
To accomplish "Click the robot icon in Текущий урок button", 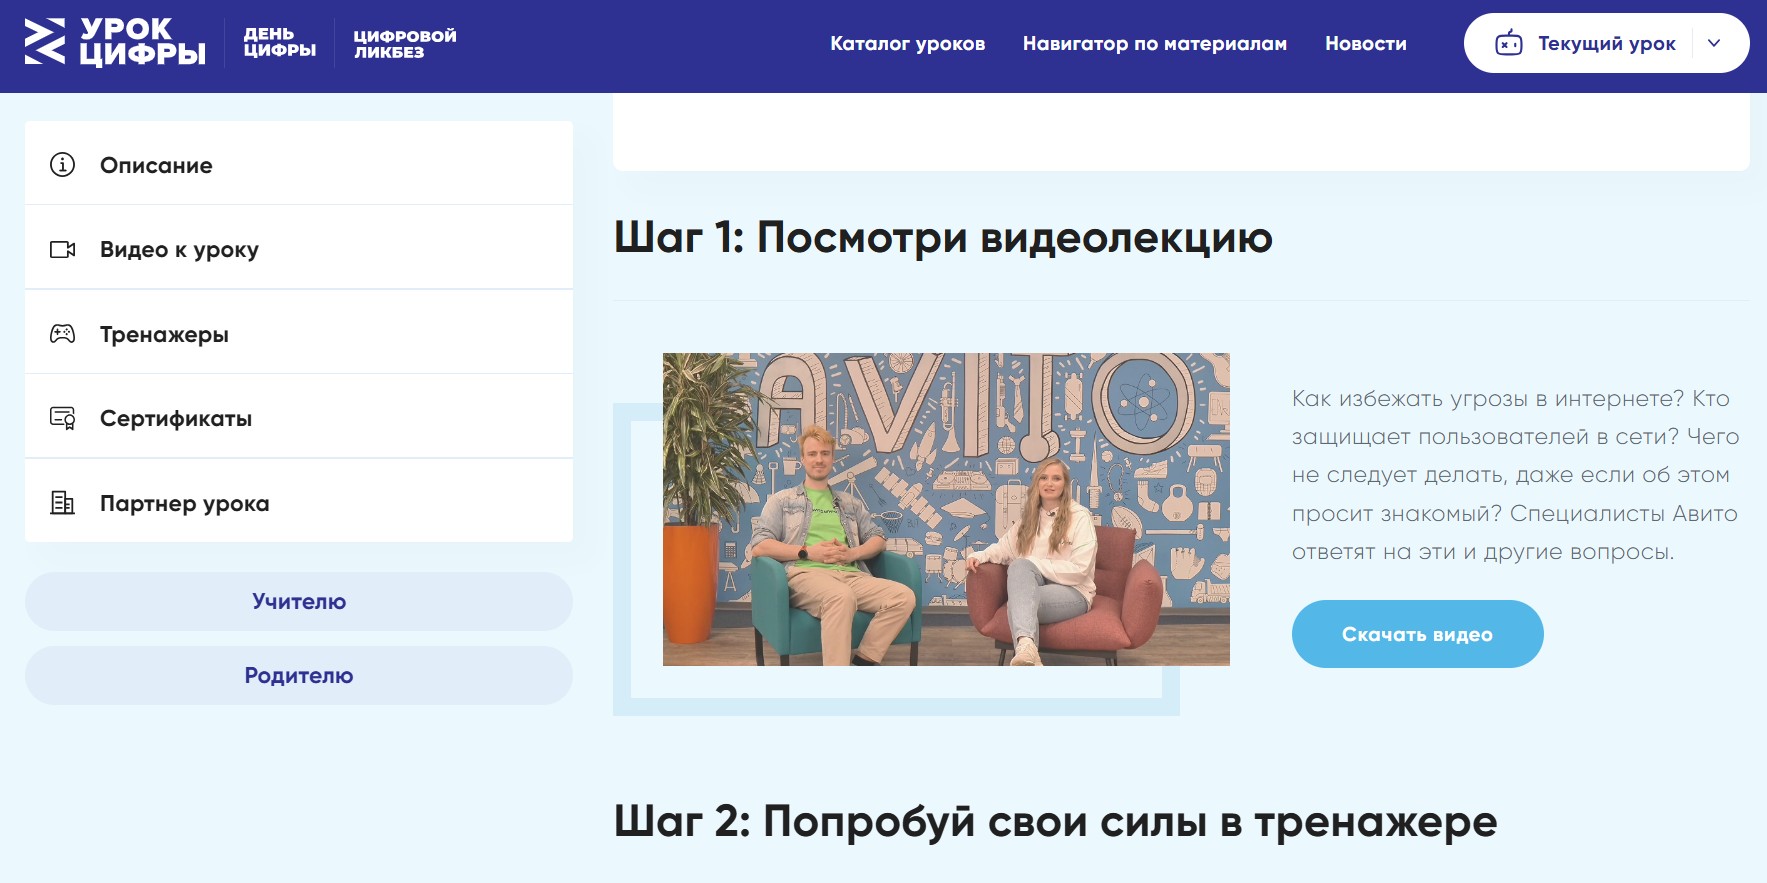I will (x=1508, y=43).
